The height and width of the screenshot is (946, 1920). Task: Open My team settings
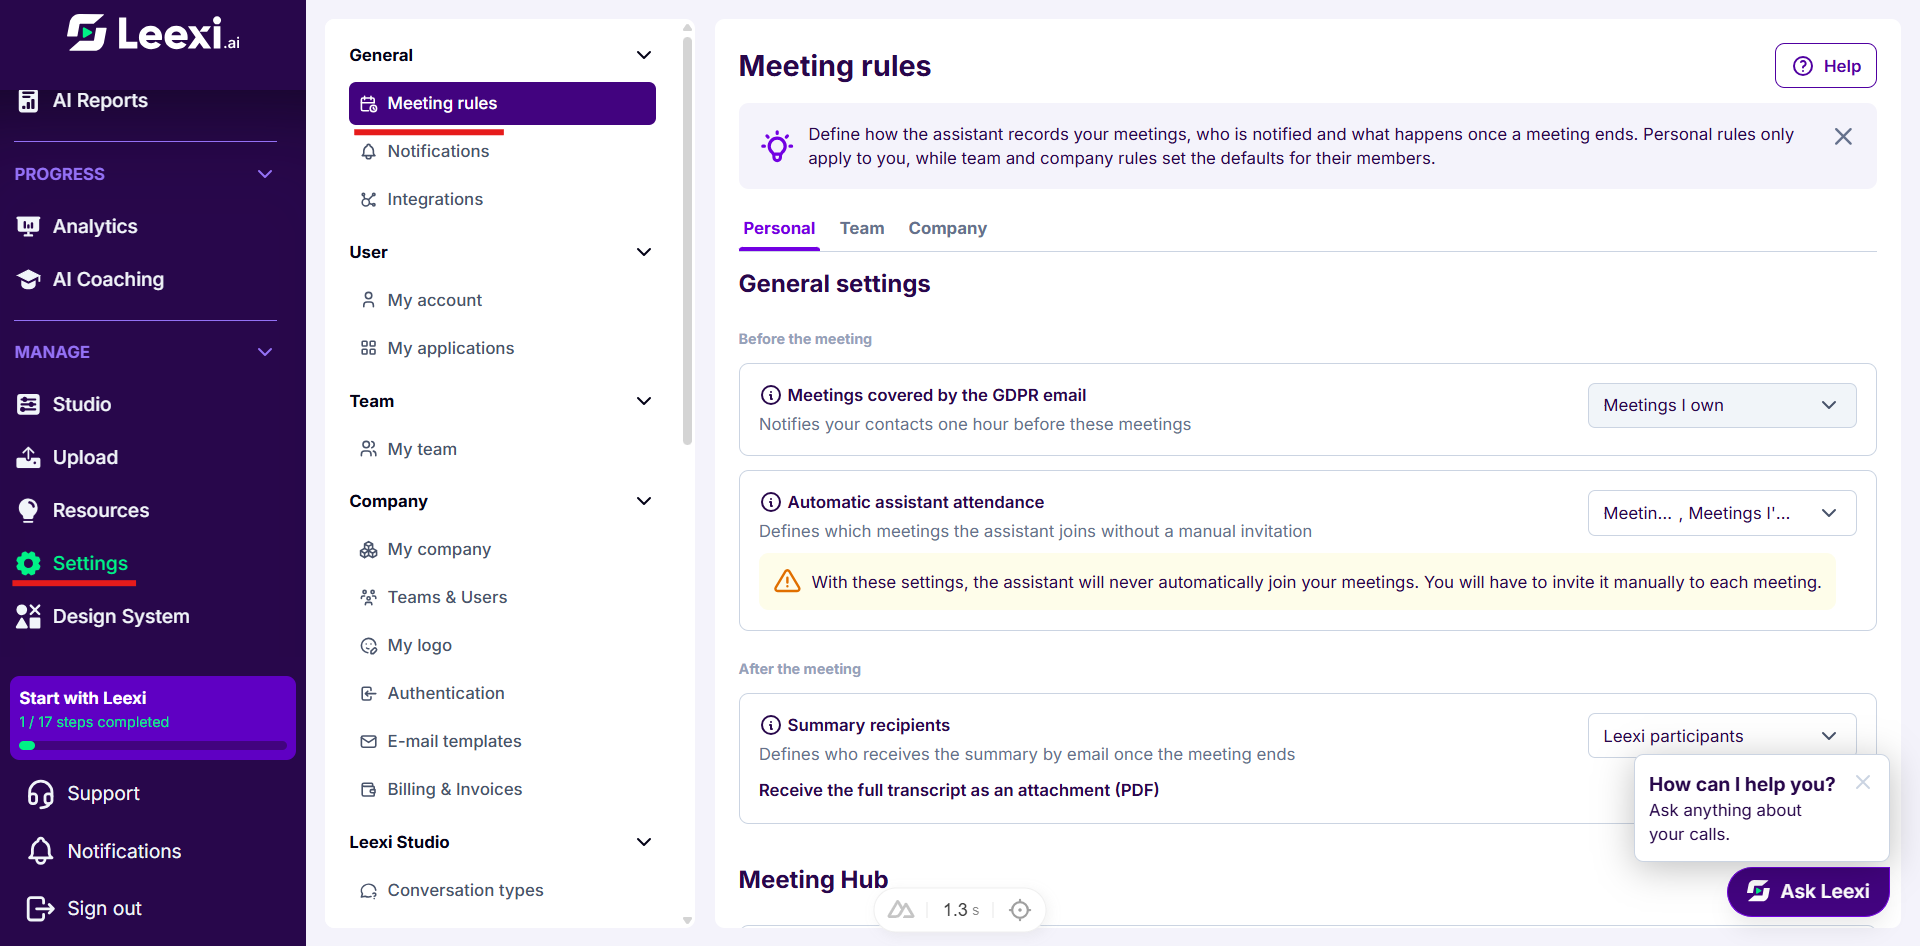[502, 450]
